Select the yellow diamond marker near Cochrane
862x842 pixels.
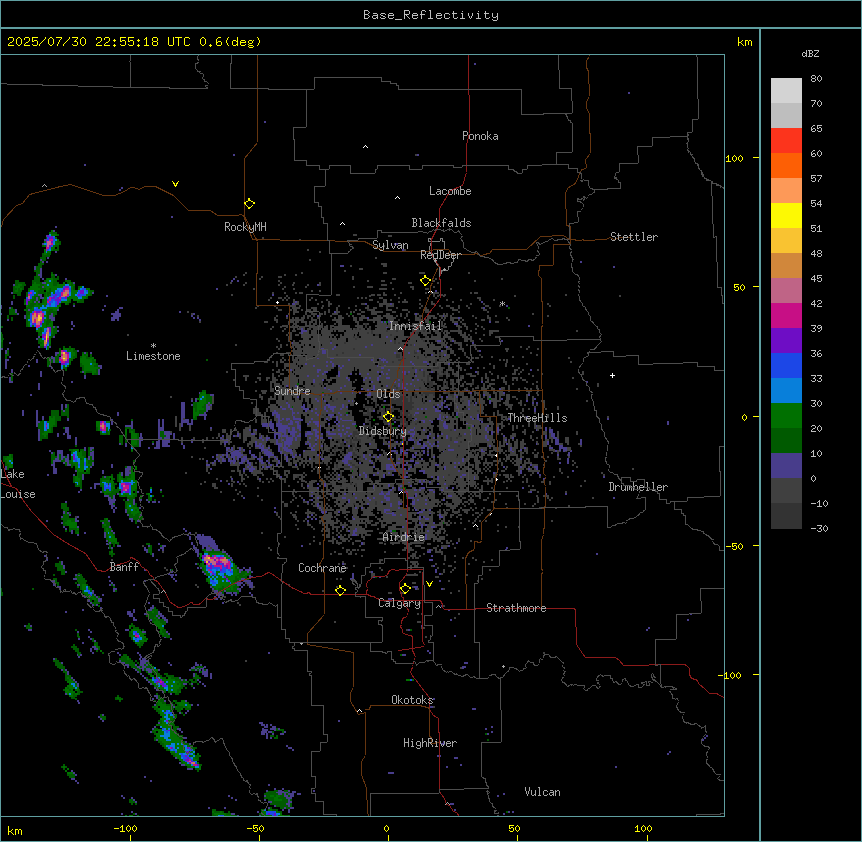(x=340, y=590)
